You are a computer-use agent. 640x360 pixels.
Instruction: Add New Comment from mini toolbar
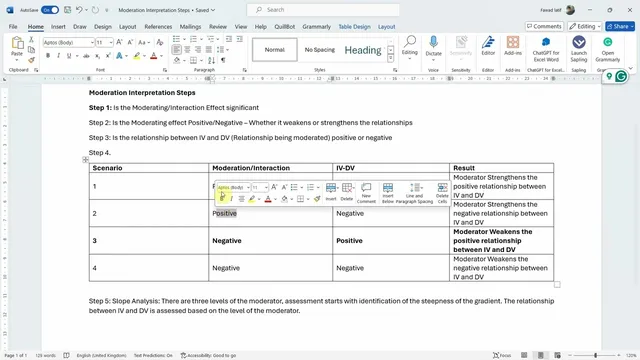pos(366,193)
